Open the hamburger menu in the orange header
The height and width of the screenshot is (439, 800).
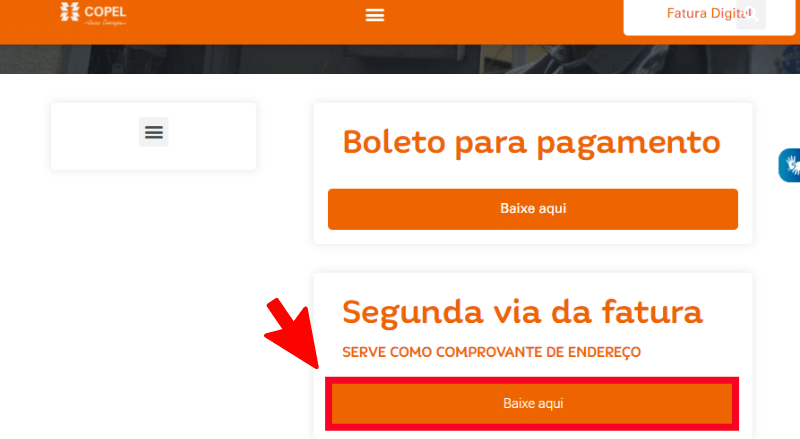click(375, 15)
